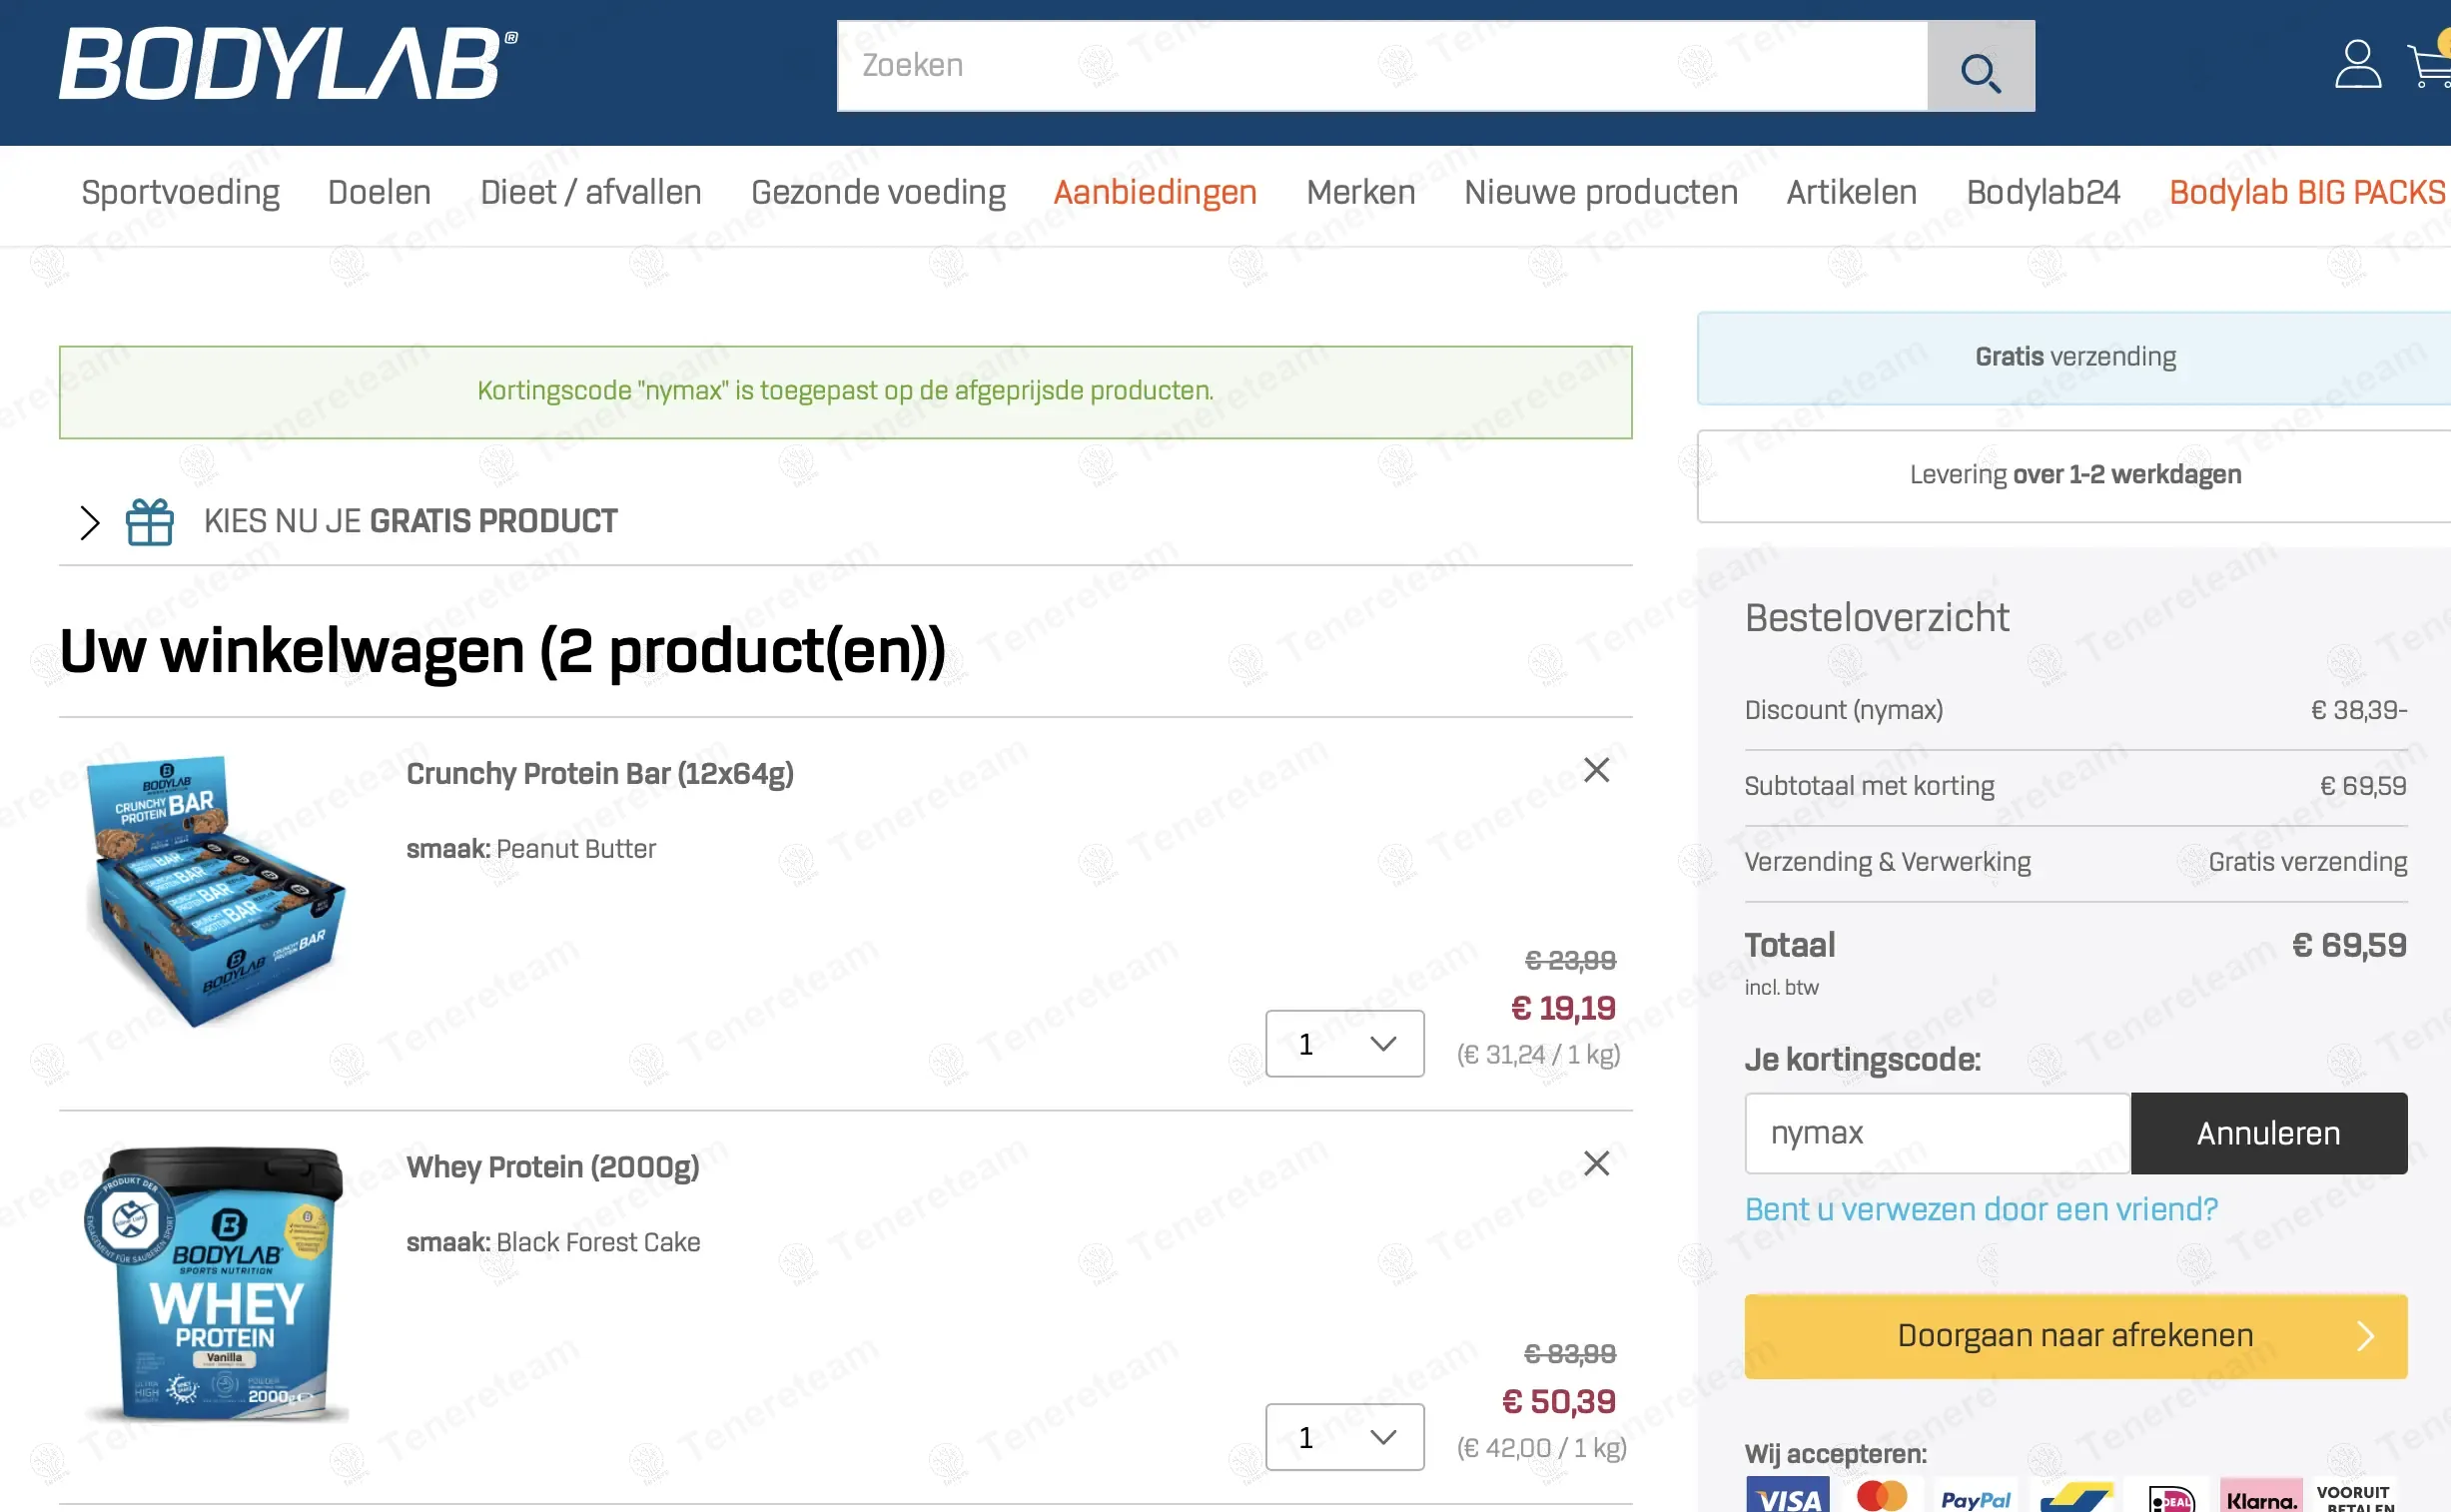Open the Merken menu

[x=1361, y=193]
